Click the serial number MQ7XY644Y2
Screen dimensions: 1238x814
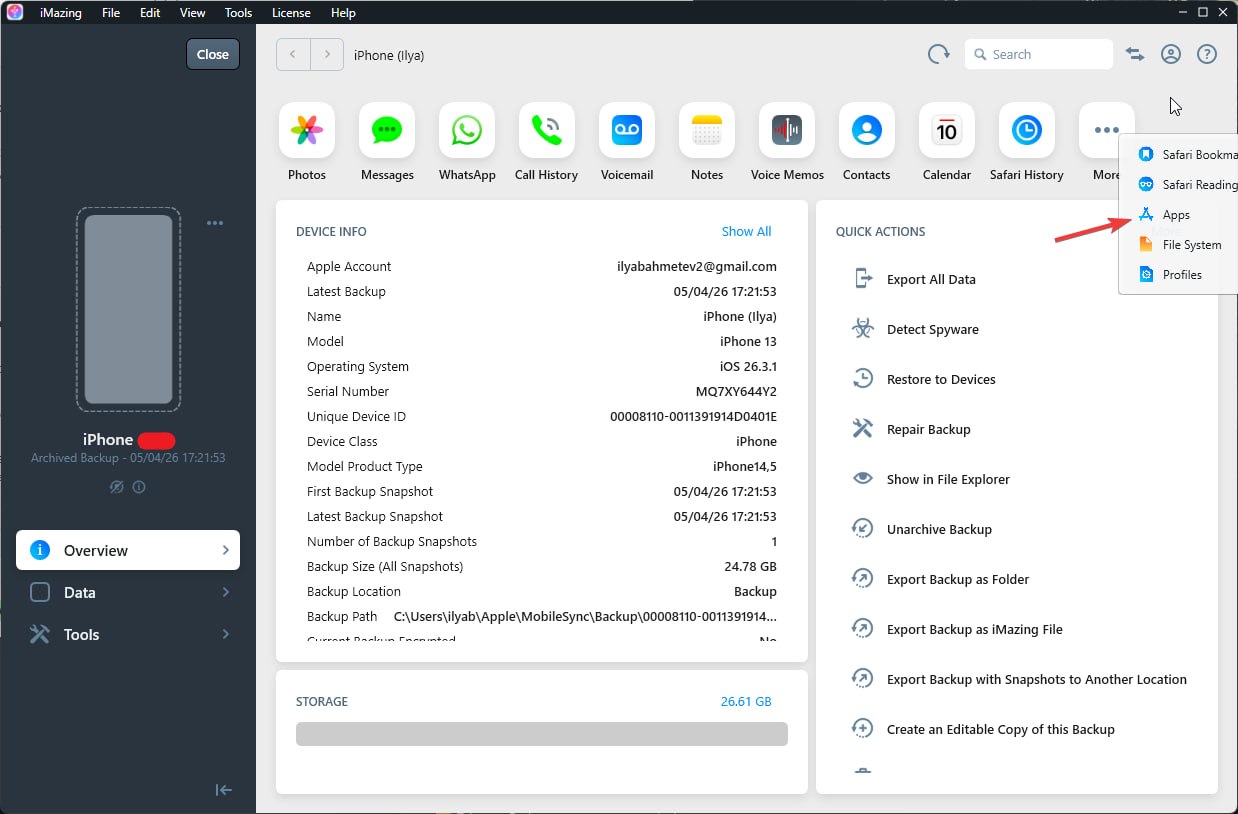(x=736, y=391)
